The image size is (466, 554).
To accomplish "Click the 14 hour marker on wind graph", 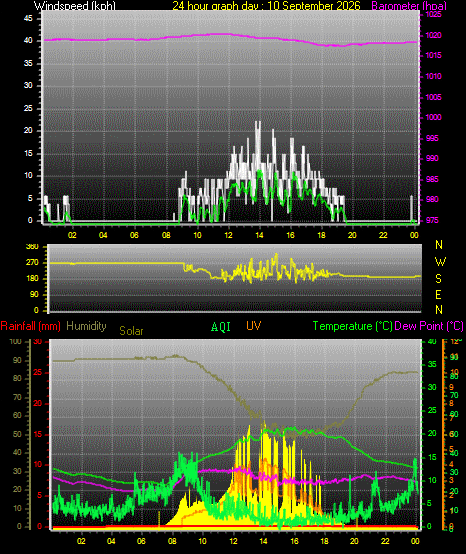I will click(x=259, y=235).
